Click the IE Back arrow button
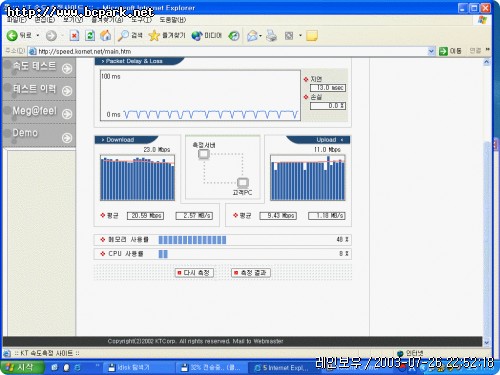The width and height of the screenshot is (500, 375). tap(12, 35)
